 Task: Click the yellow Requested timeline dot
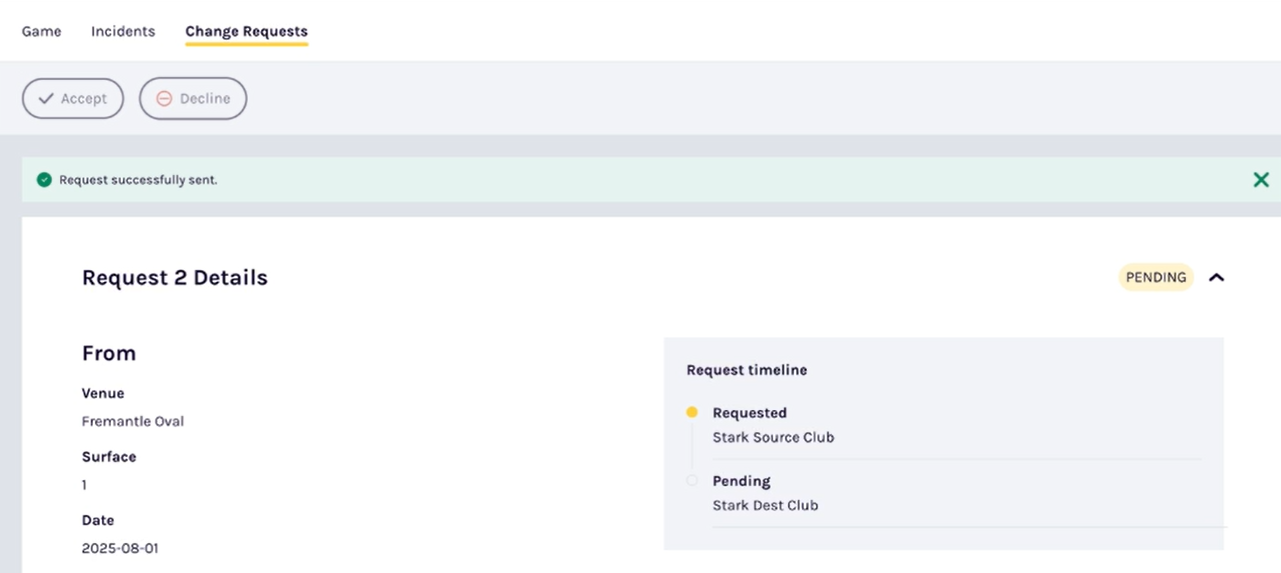tap(692, 412)
